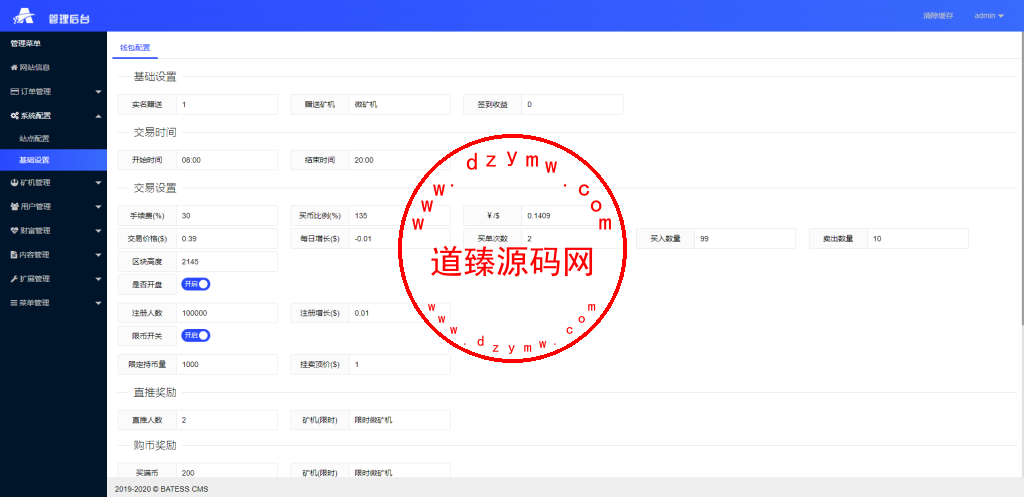Toggle the 是否开盘 switch
The image size is (1024, 497).
click(x=196, y=284)
